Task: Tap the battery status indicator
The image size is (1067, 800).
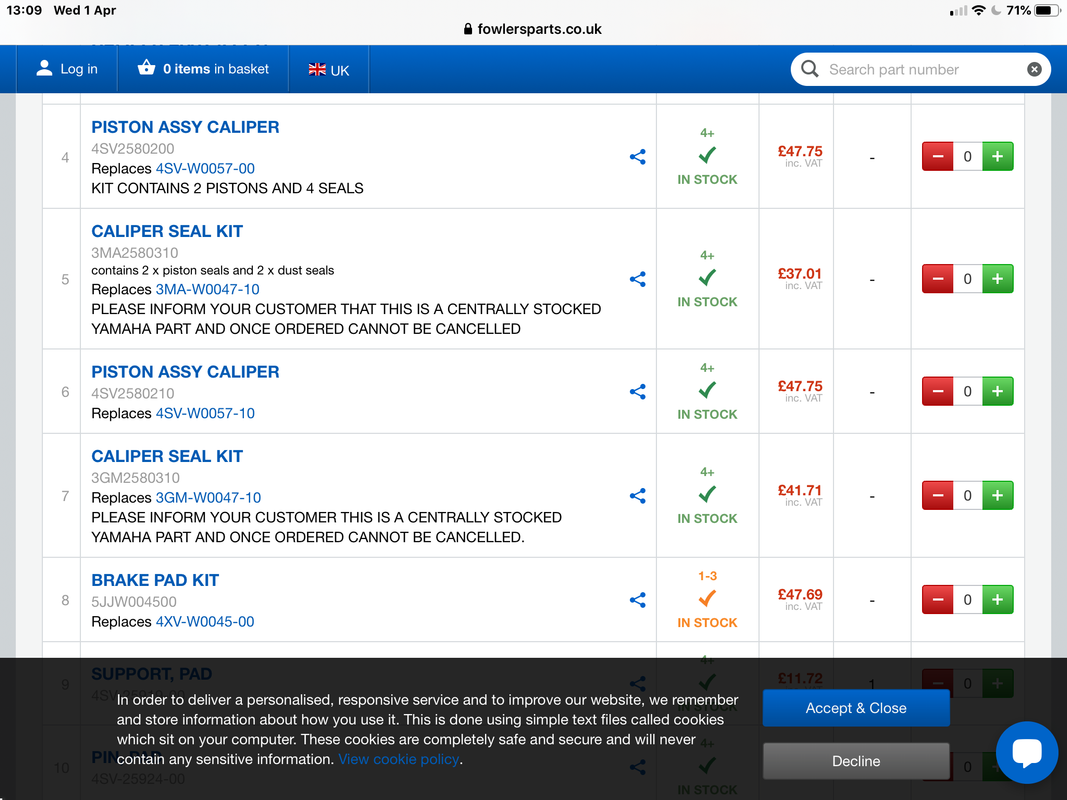Action: (x=1047, y=10)
